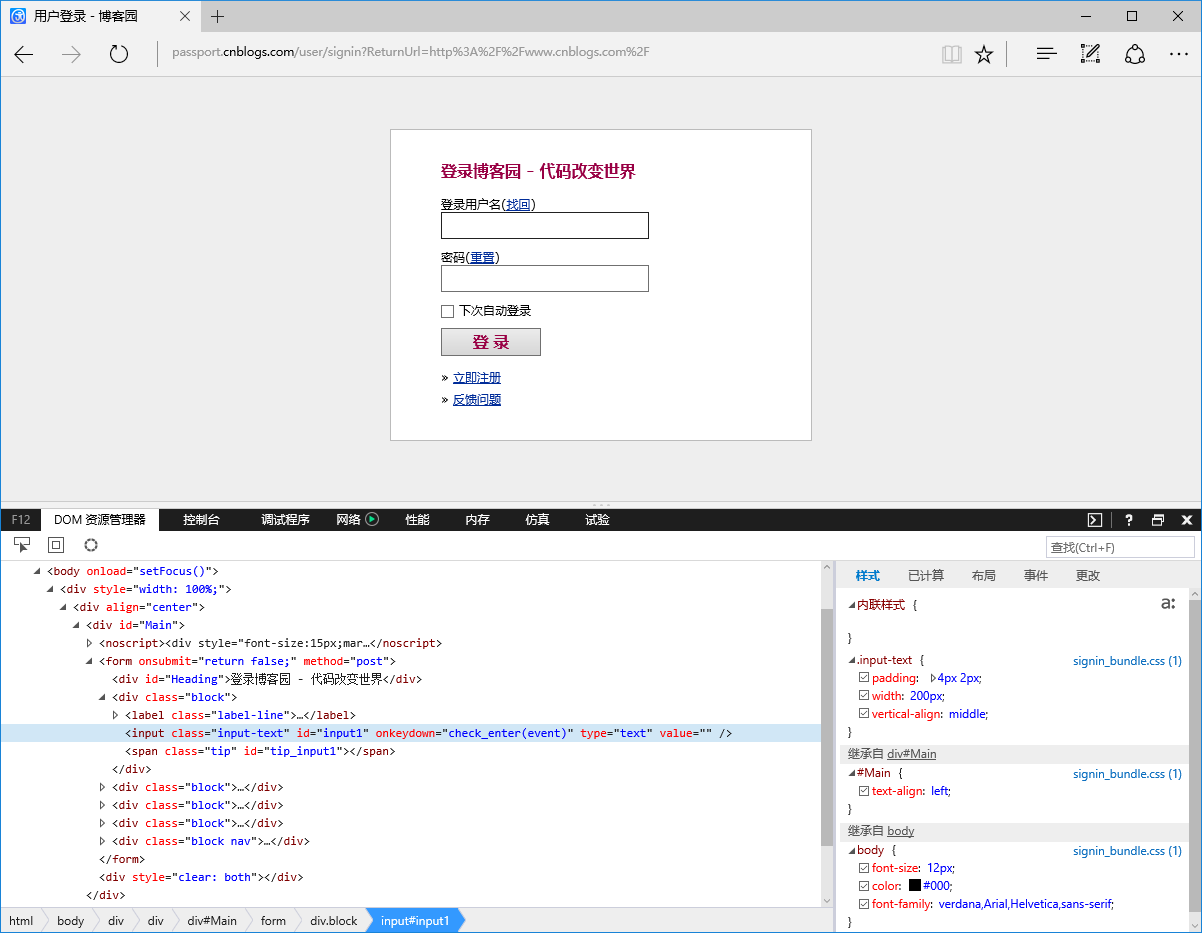Open developer tools help question mark
This screenshot has height=933, width=1202.
(1129, 520)
